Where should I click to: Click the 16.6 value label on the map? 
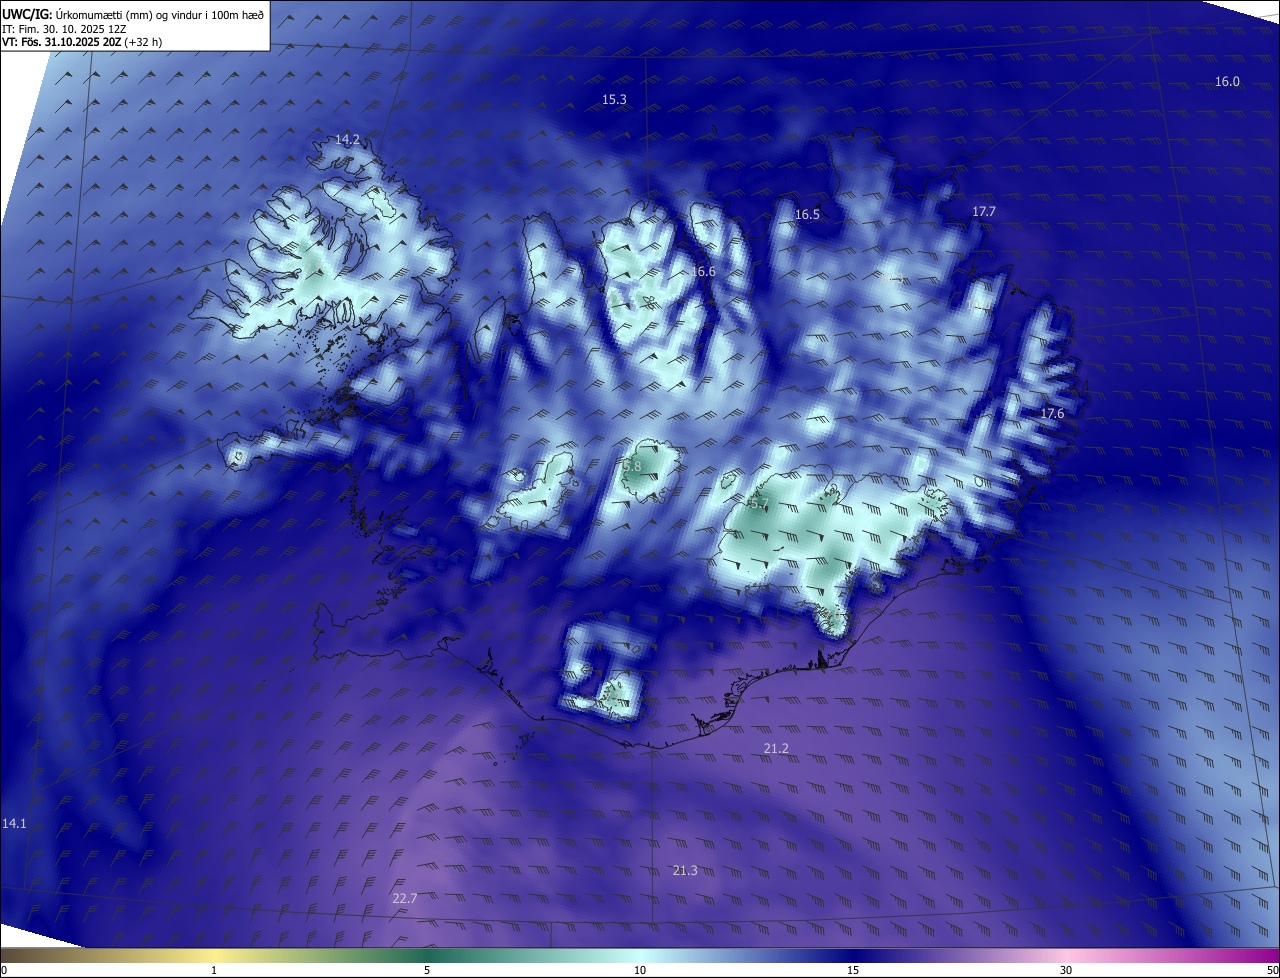703,272
